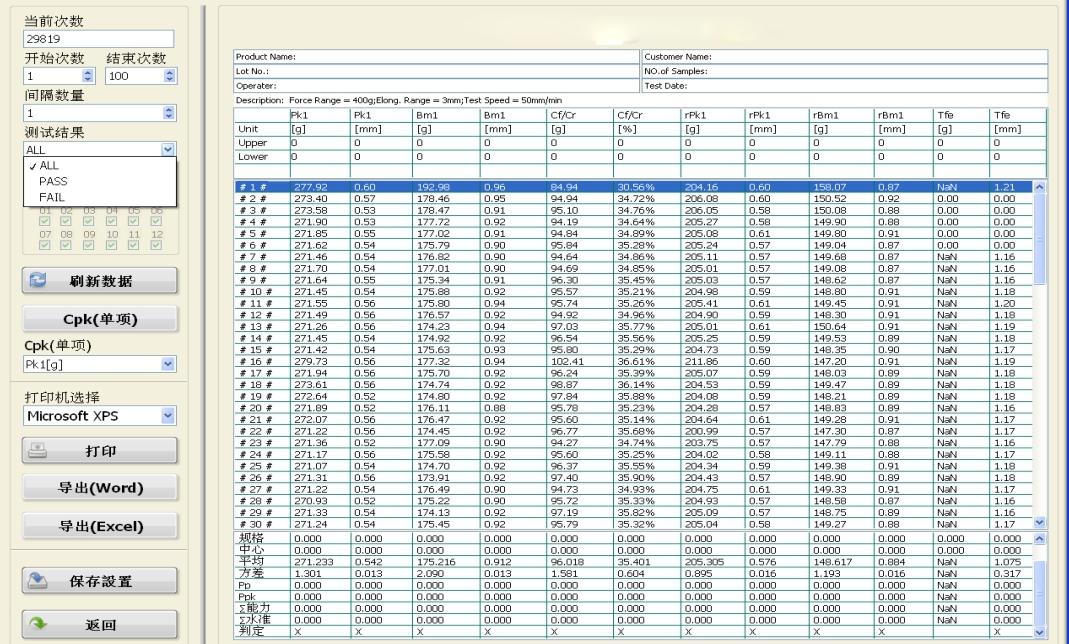Click data table scrollbar down arrow
The image size is (1069, 644).
1040,523
